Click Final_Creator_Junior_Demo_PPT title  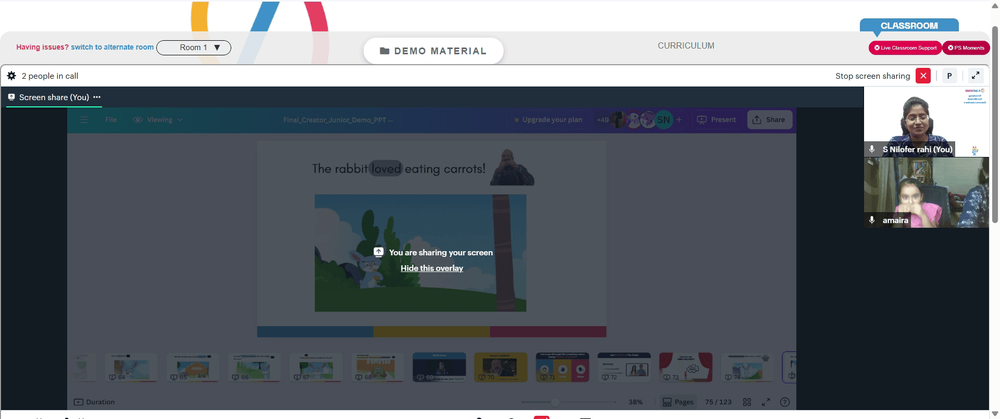pyautogui.click(x=338, y=120)
